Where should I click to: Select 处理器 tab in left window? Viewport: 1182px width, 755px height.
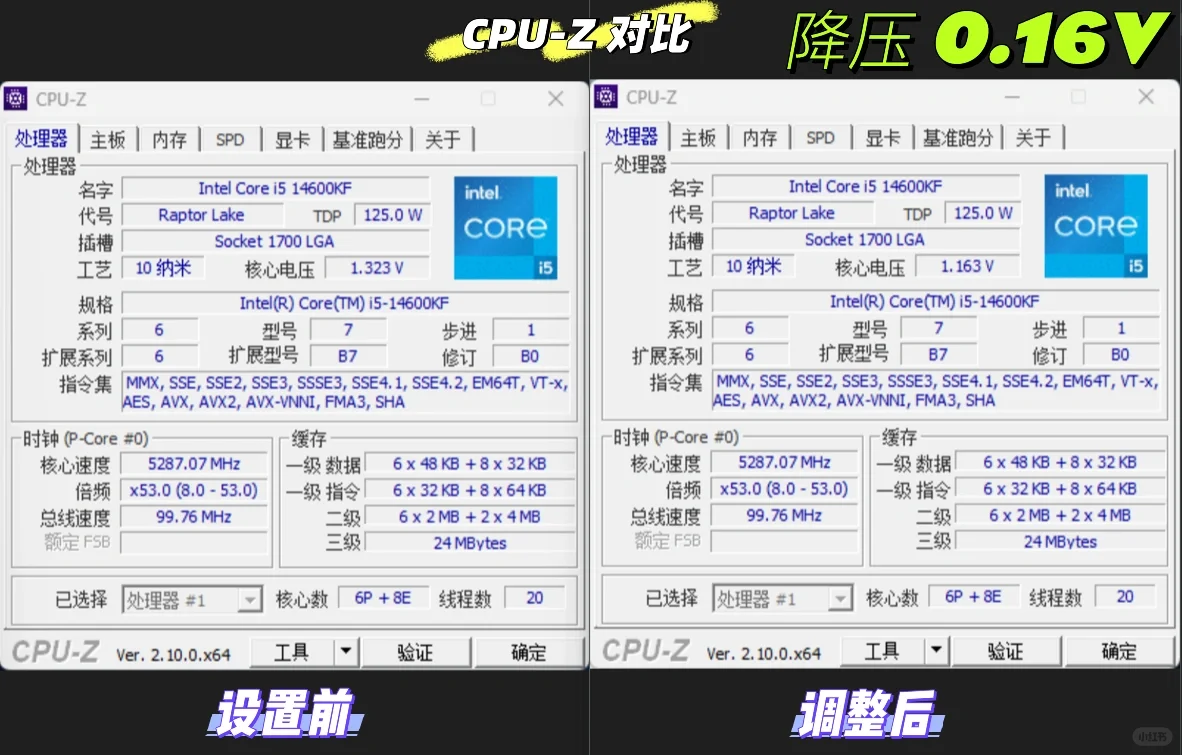[x=41, y=139]
